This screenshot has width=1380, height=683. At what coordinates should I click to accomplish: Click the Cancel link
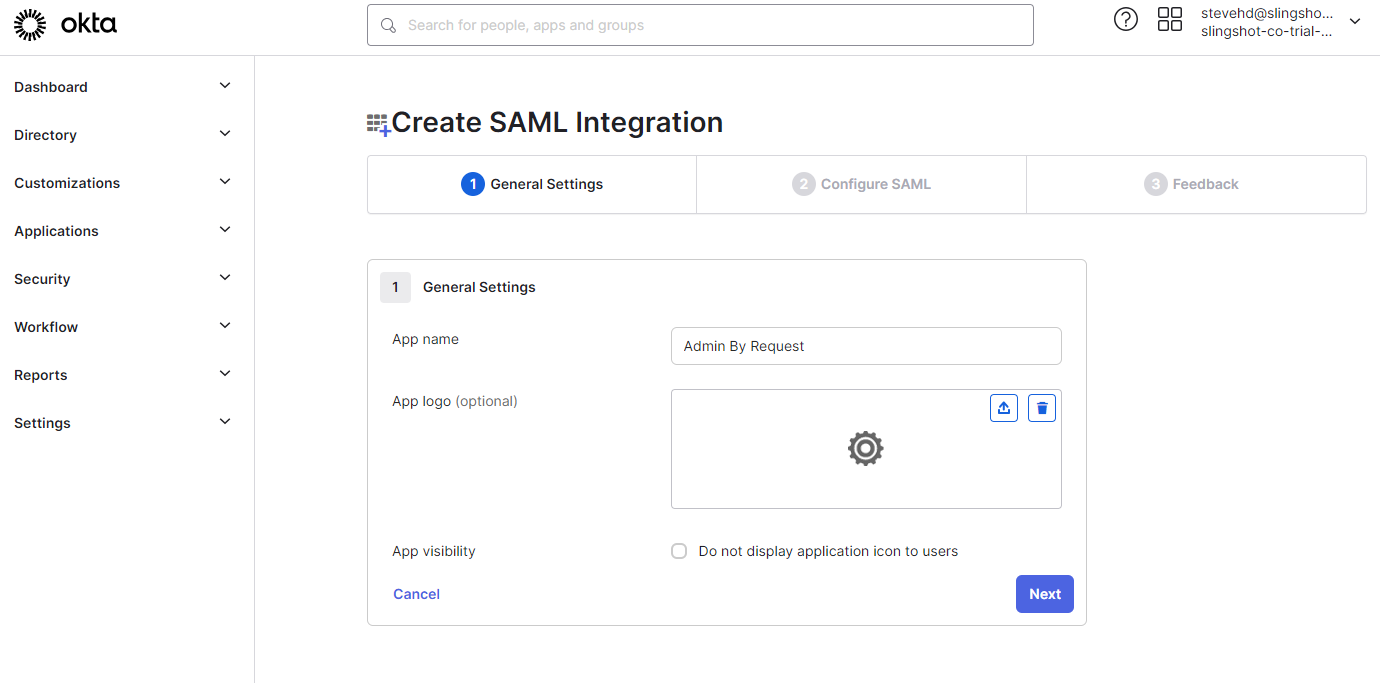click(x=416, y=594)
